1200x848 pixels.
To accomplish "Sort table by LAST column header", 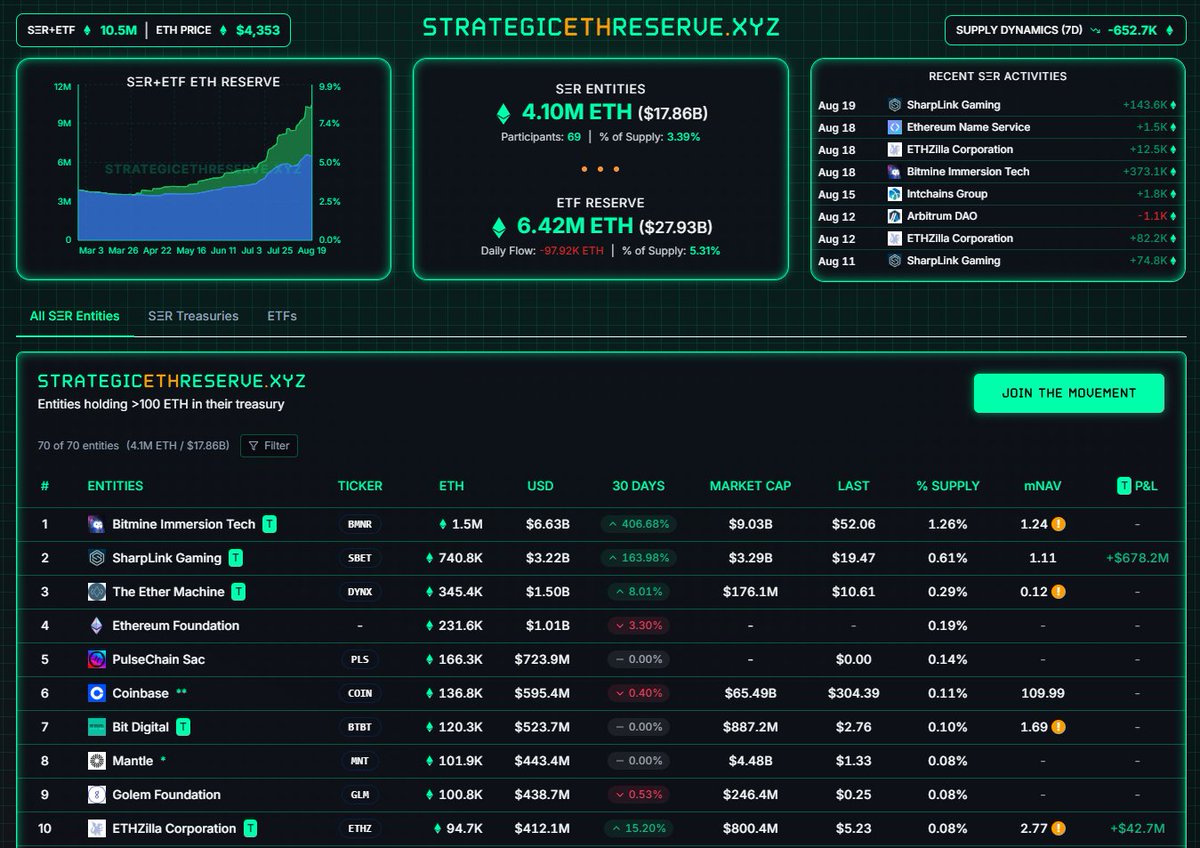I will (x=853, y=486).
